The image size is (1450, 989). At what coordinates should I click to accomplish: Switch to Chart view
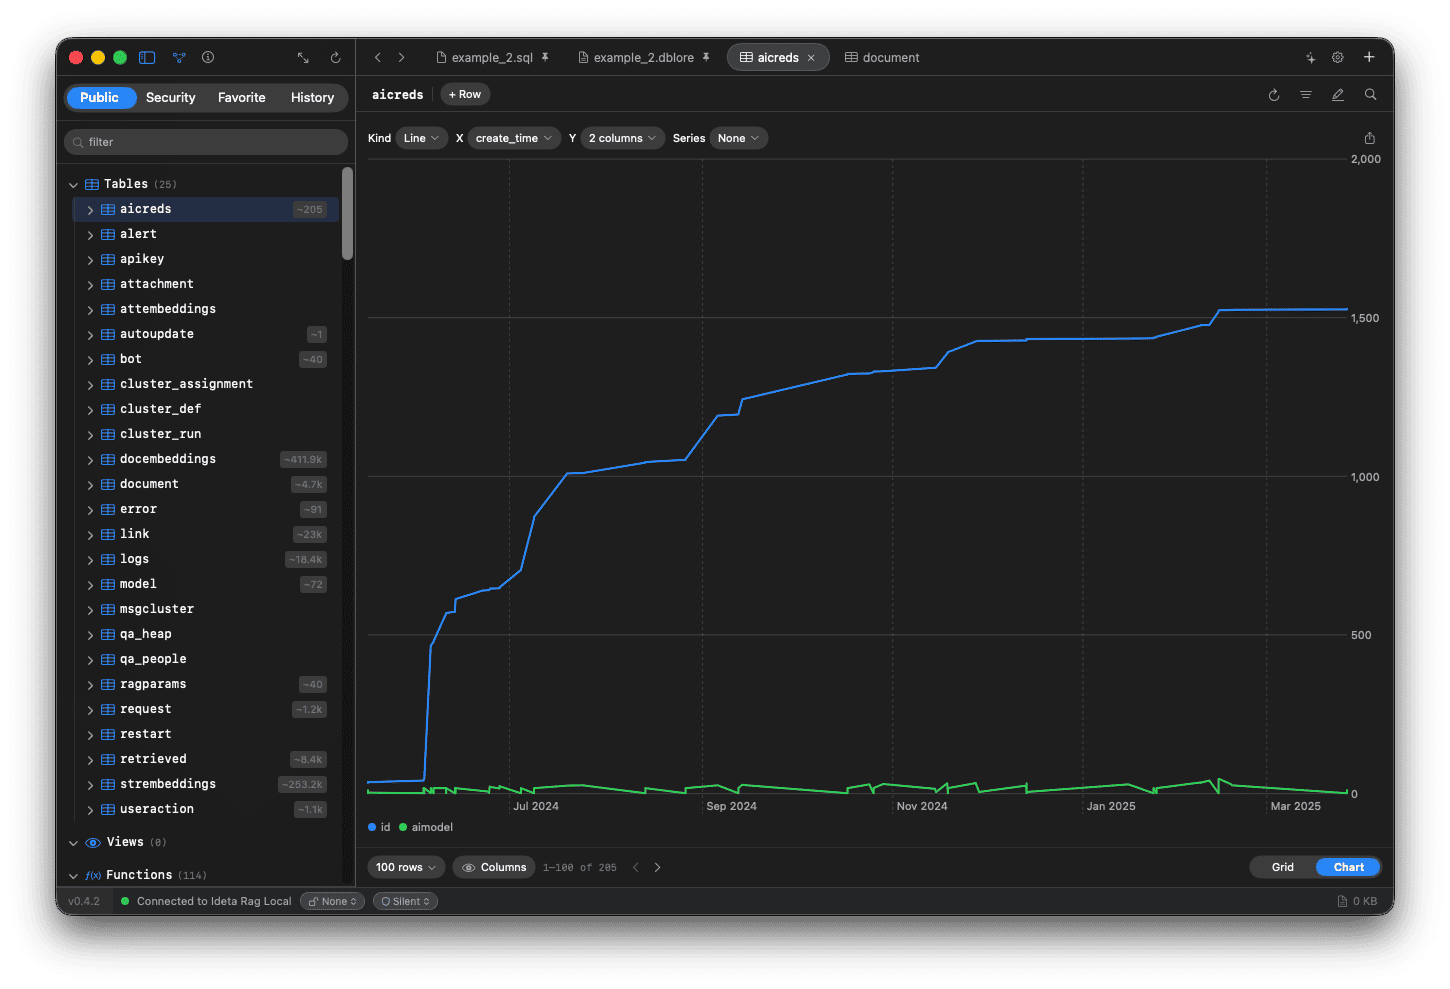point(1348,867)
